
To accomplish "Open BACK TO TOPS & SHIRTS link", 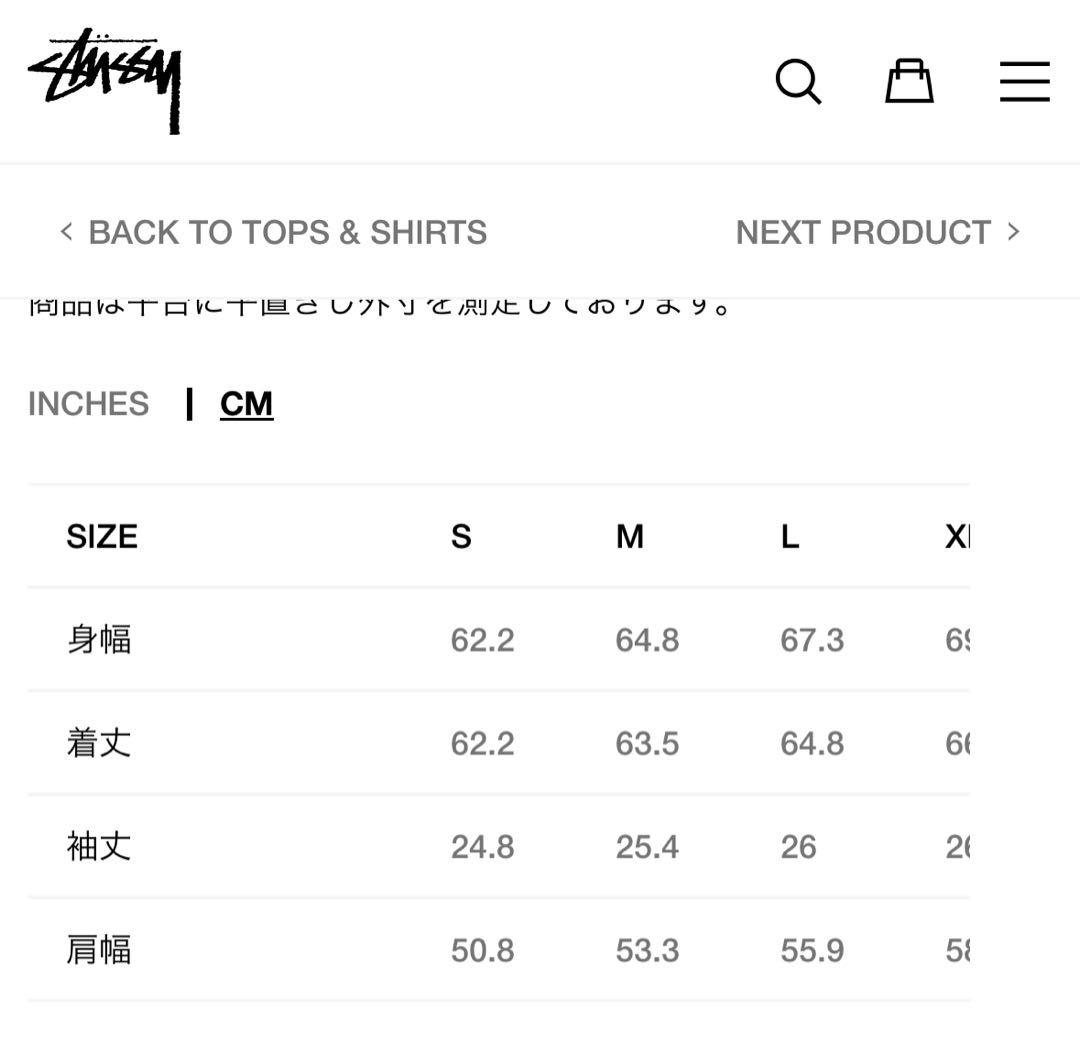I will point(288,231).
